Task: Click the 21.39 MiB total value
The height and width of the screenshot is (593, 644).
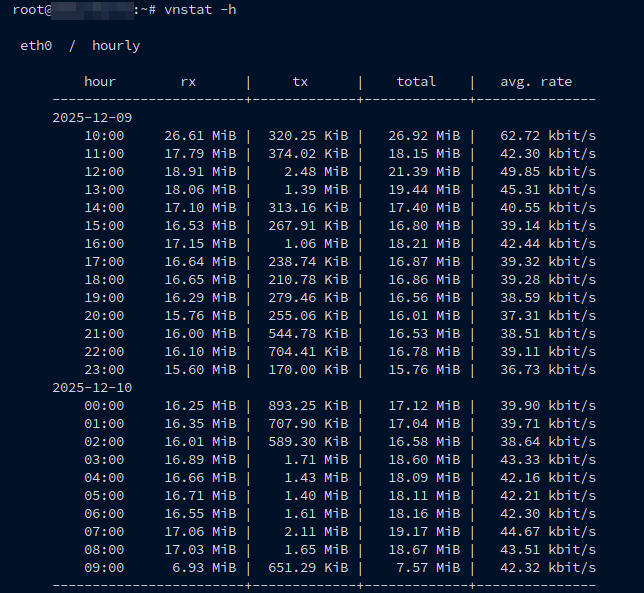Action: pos(424,172)
